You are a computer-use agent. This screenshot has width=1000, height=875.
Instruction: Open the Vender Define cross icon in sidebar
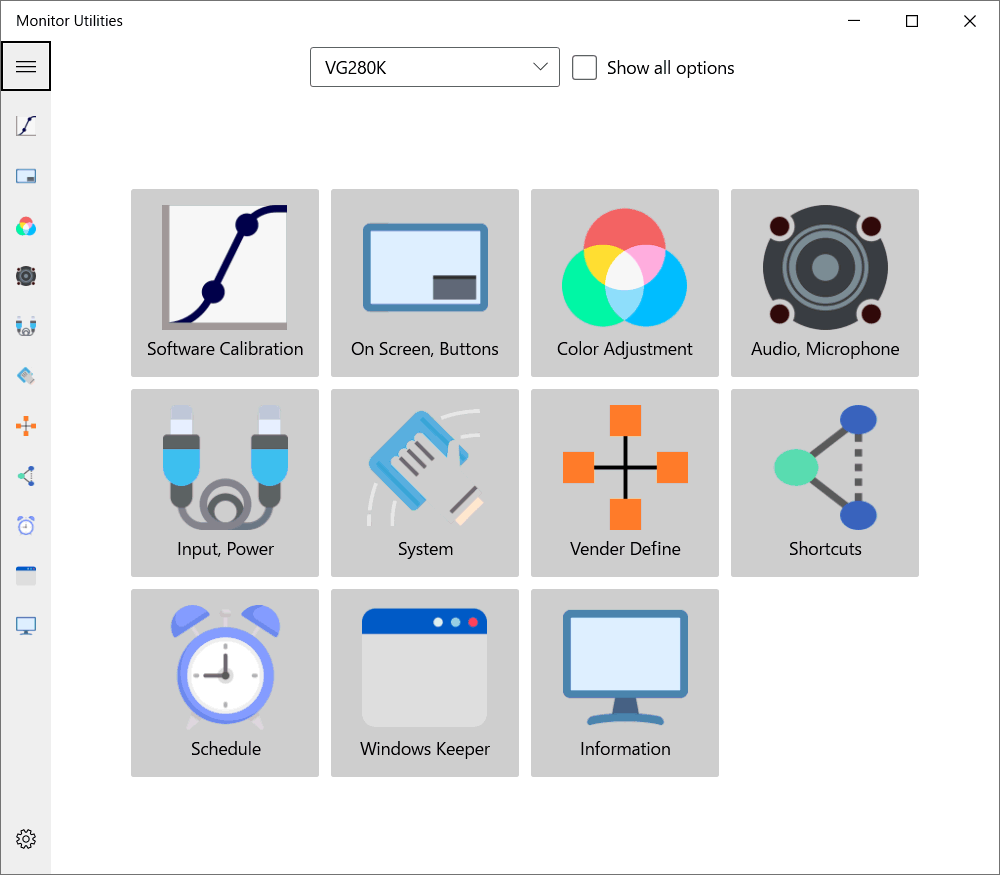26,425
